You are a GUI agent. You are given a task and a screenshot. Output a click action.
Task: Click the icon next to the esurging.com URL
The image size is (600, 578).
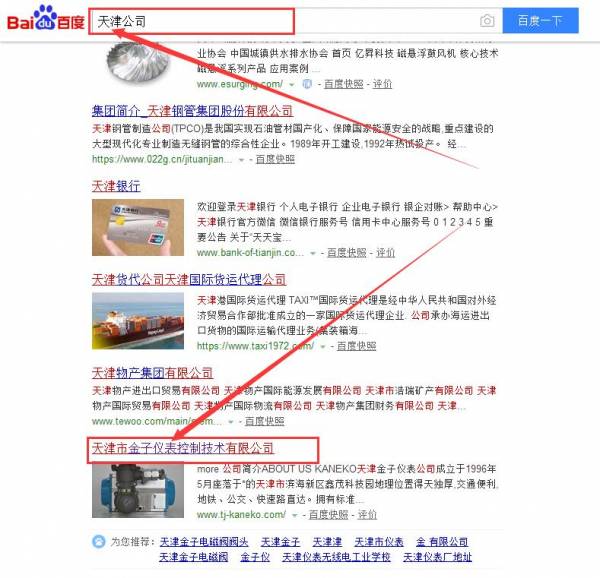[x=307, y=84]
